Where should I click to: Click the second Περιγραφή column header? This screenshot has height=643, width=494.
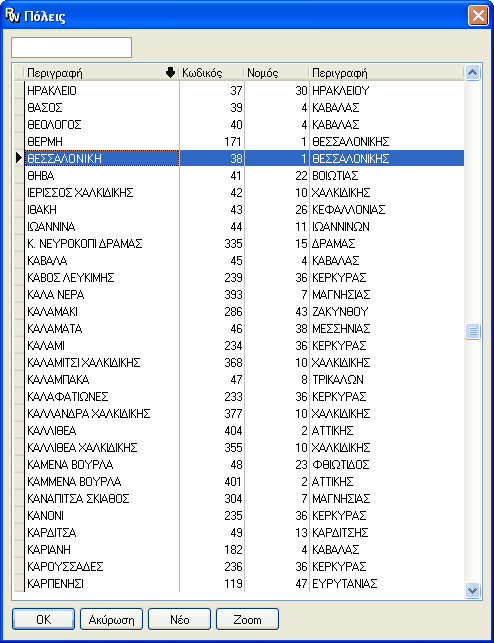(x=387, y=73)
